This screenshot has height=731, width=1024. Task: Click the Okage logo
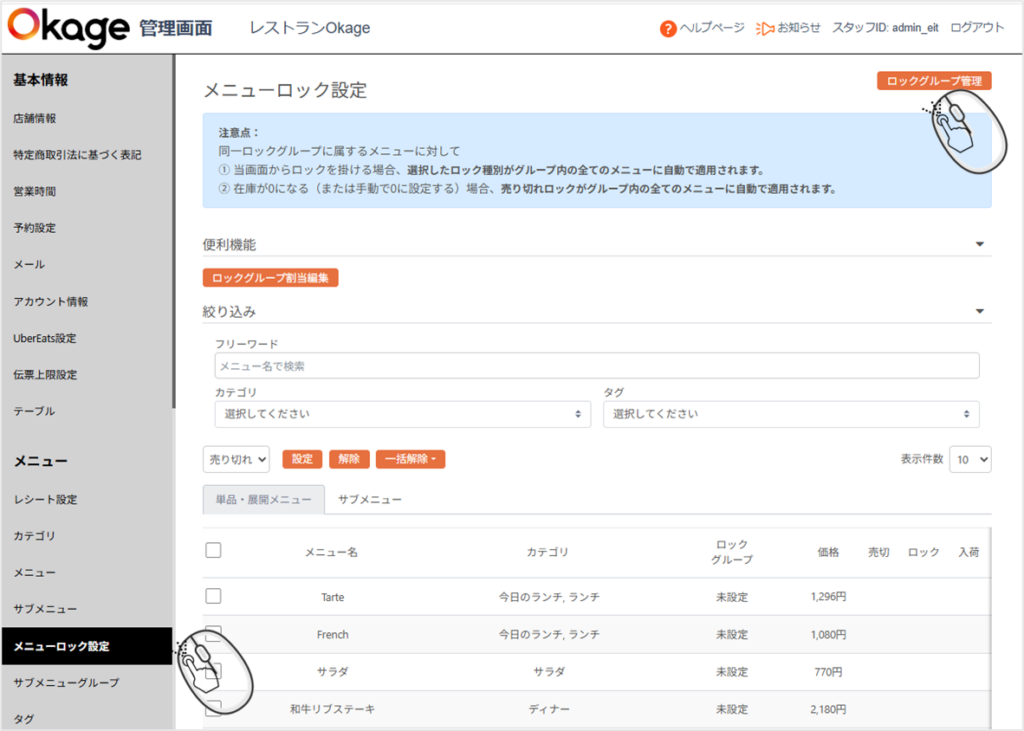68,27
